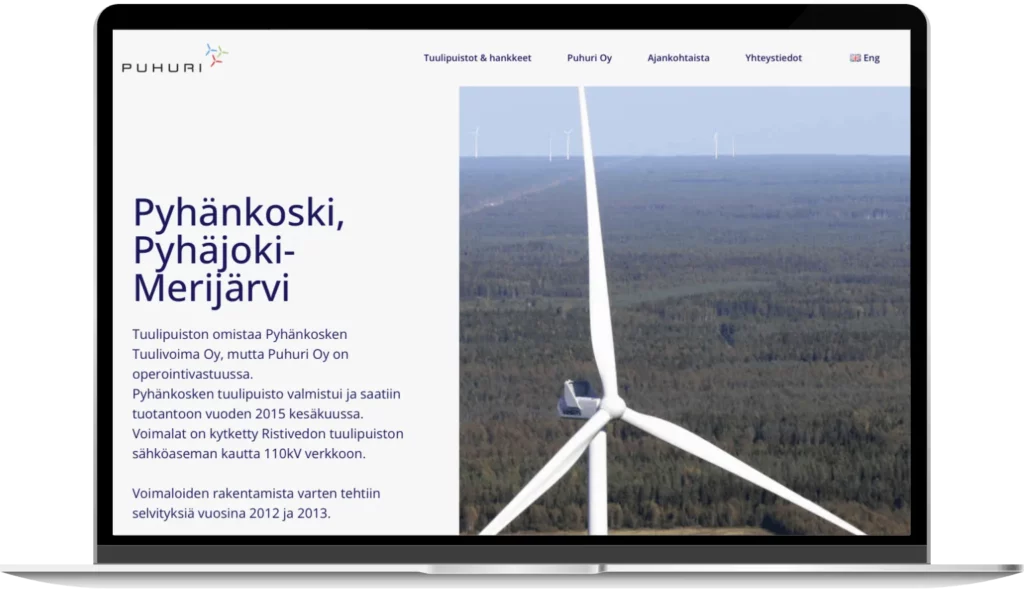Open Tuulipuistot & hankkeet menu

(x=477, y=57)
